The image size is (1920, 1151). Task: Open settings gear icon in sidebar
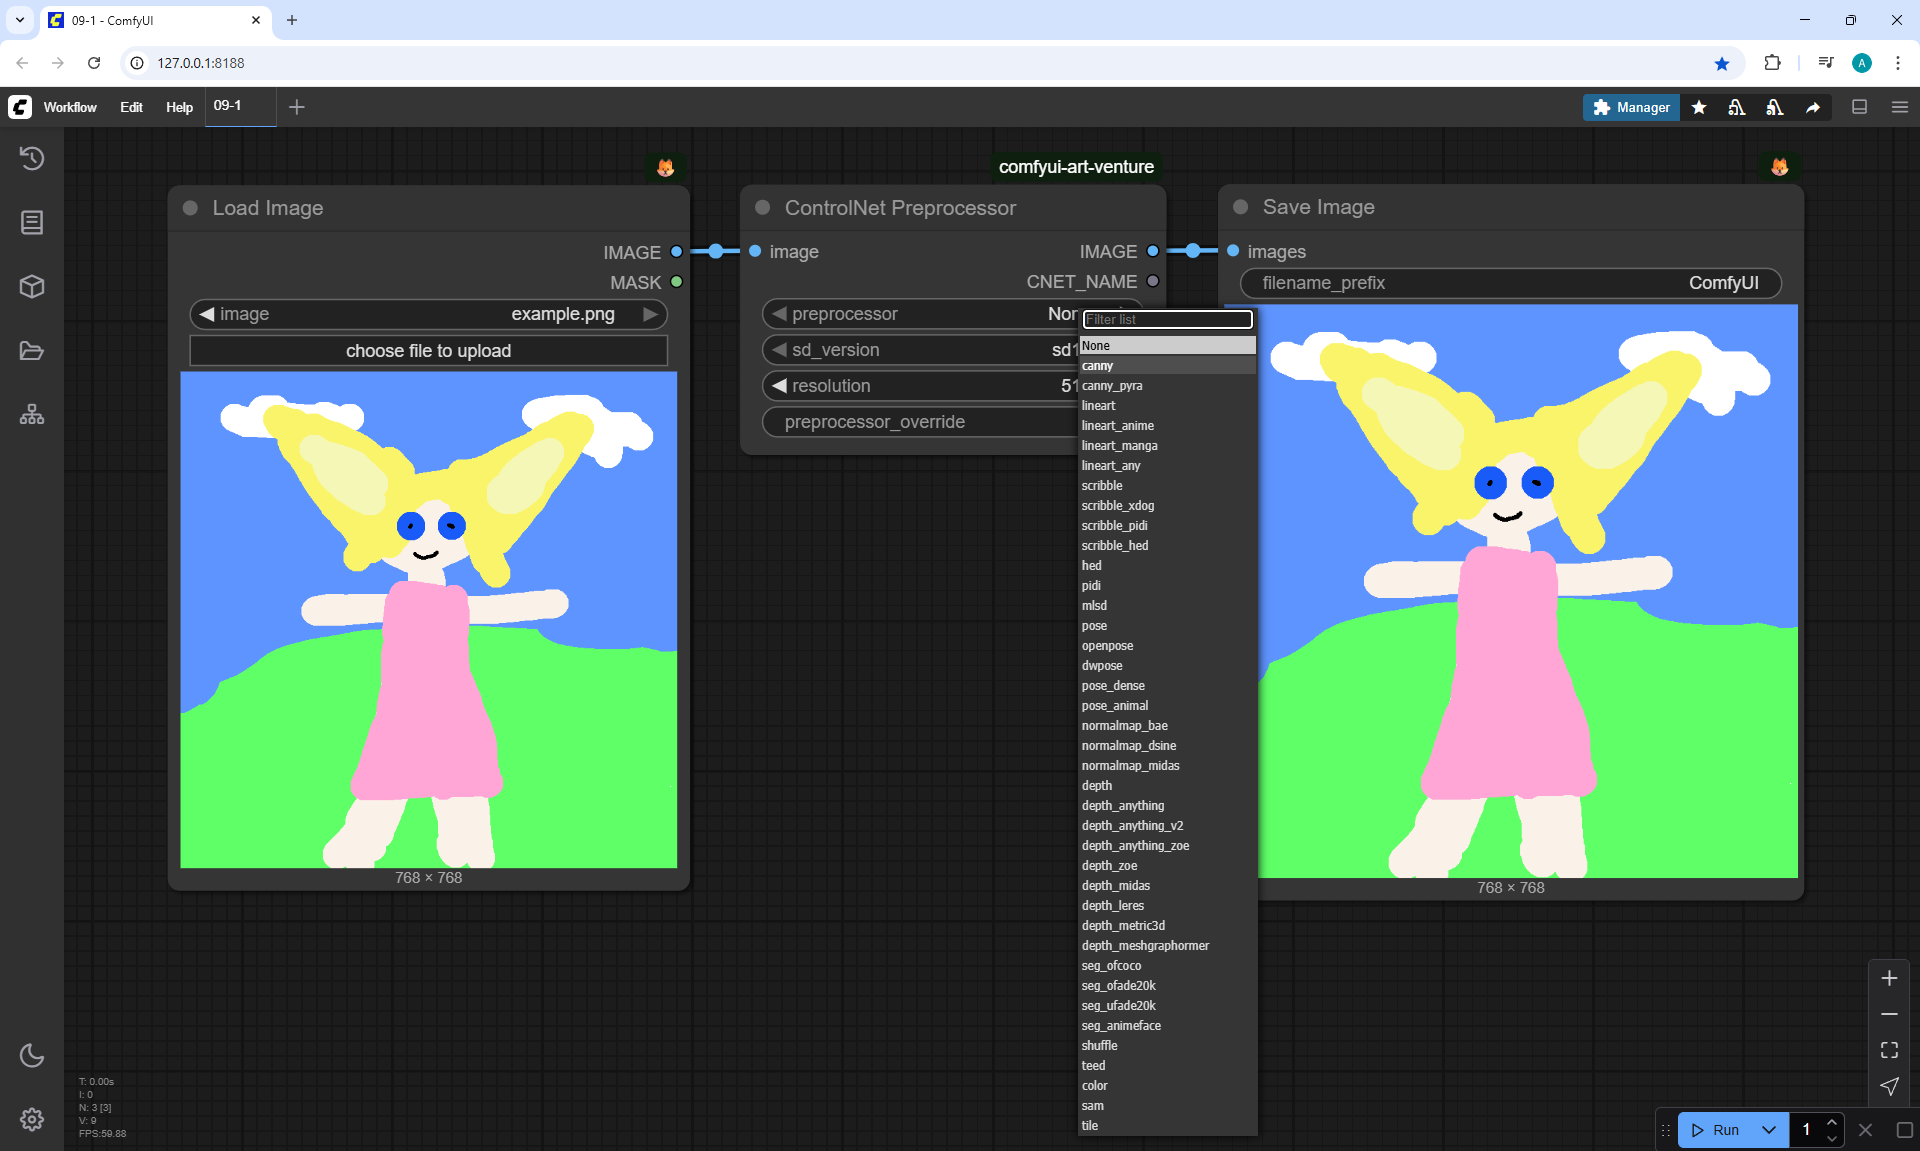(32, 1119)
